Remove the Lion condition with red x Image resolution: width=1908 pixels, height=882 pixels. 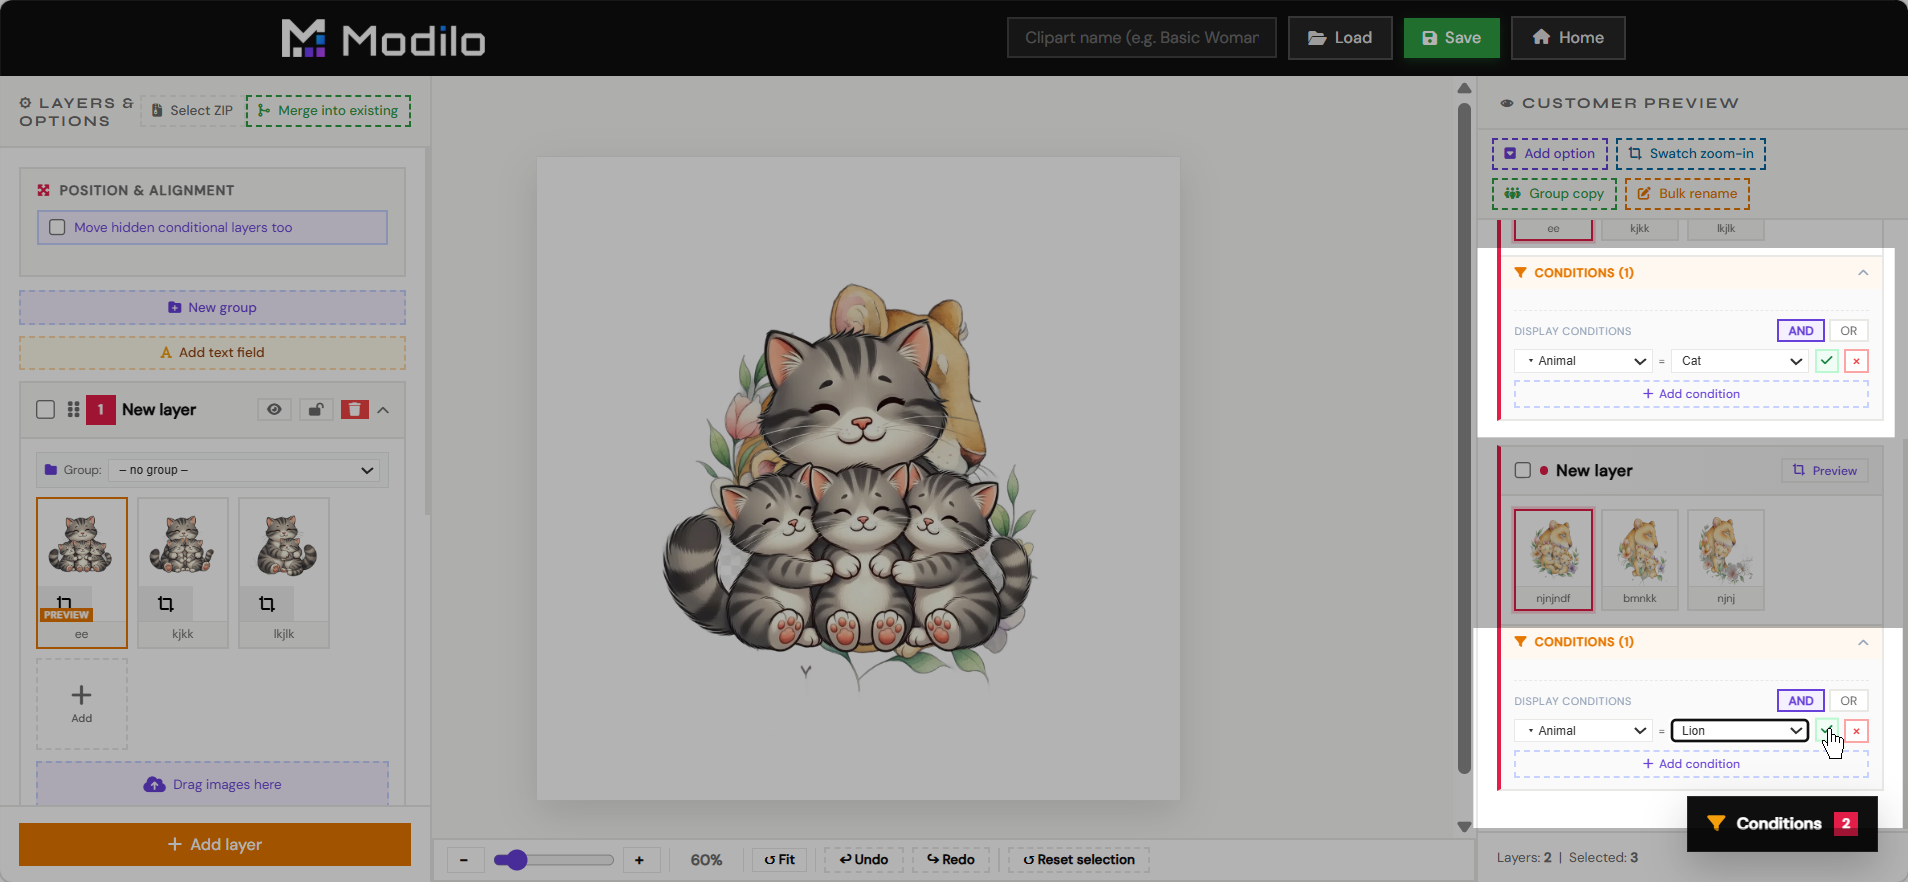(1857, 731)
